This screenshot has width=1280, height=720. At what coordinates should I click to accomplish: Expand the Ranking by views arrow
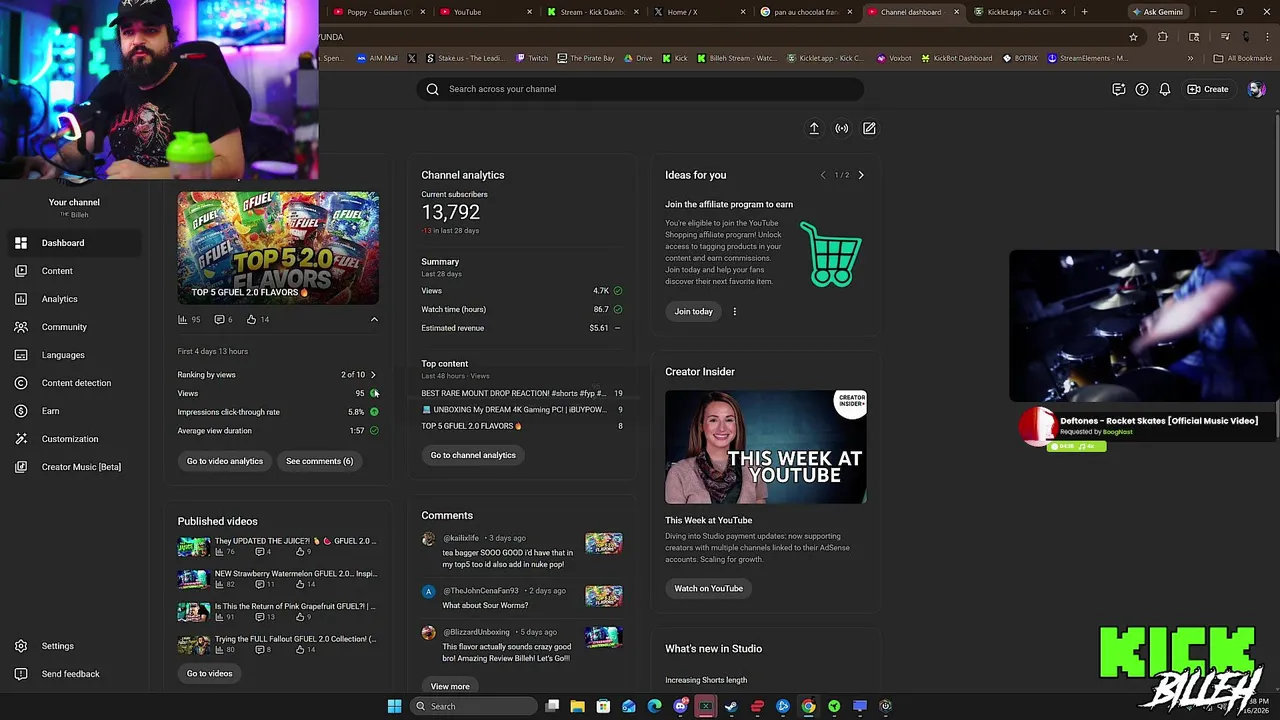pos(373,375)
